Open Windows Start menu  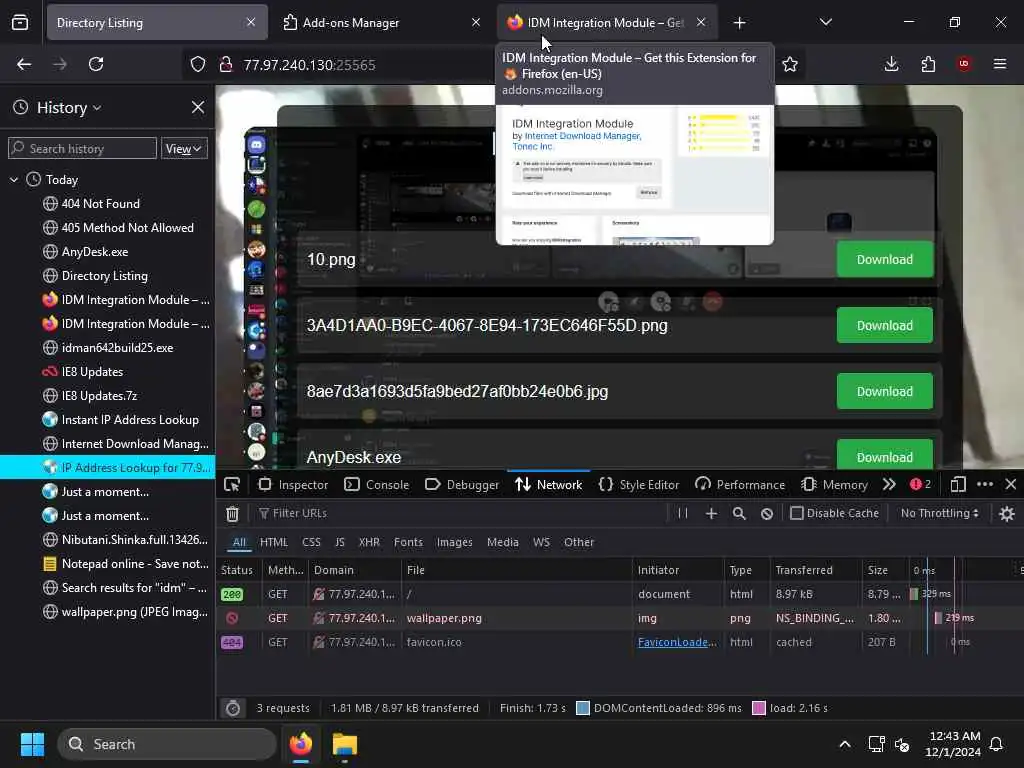point(32,744)
